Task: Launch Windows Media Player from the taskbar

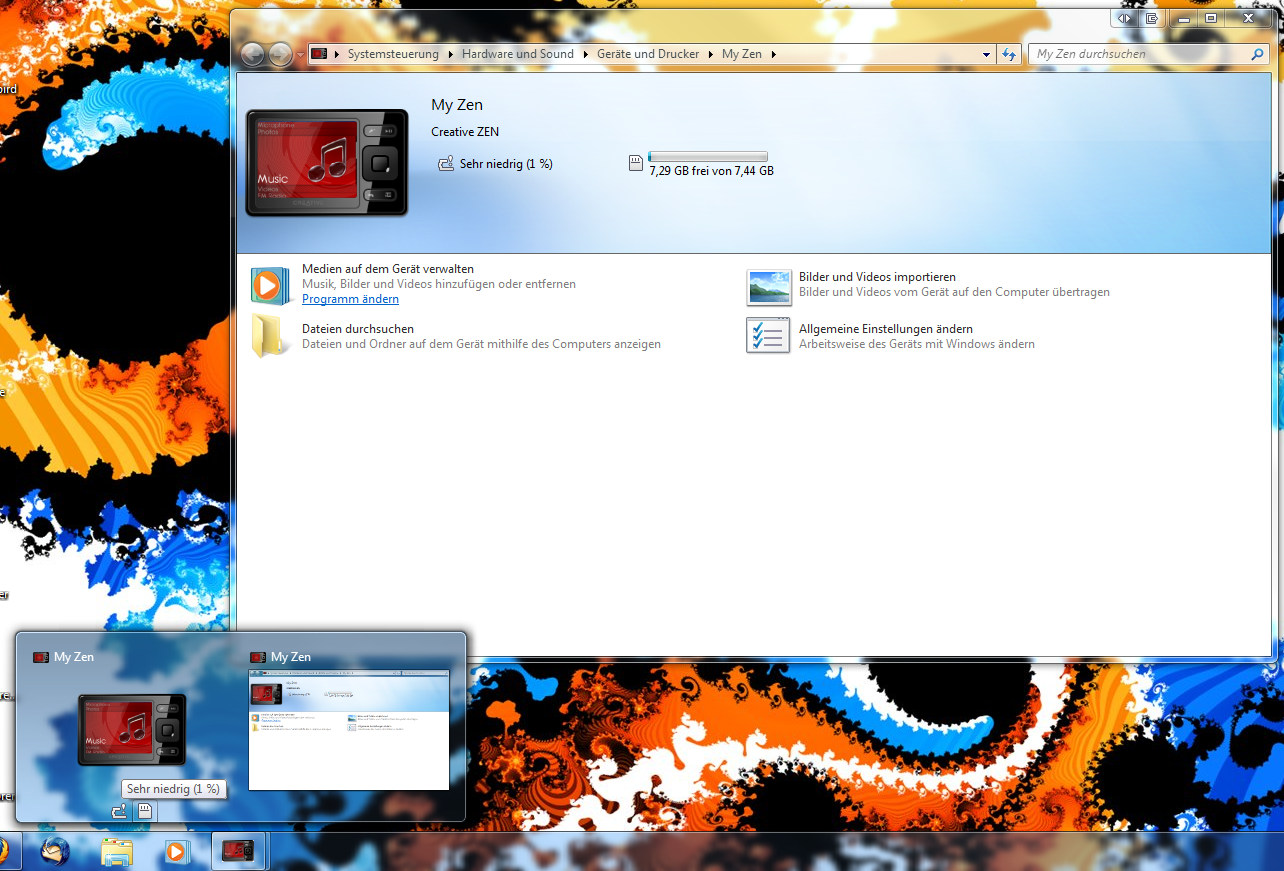Action: 177,852
